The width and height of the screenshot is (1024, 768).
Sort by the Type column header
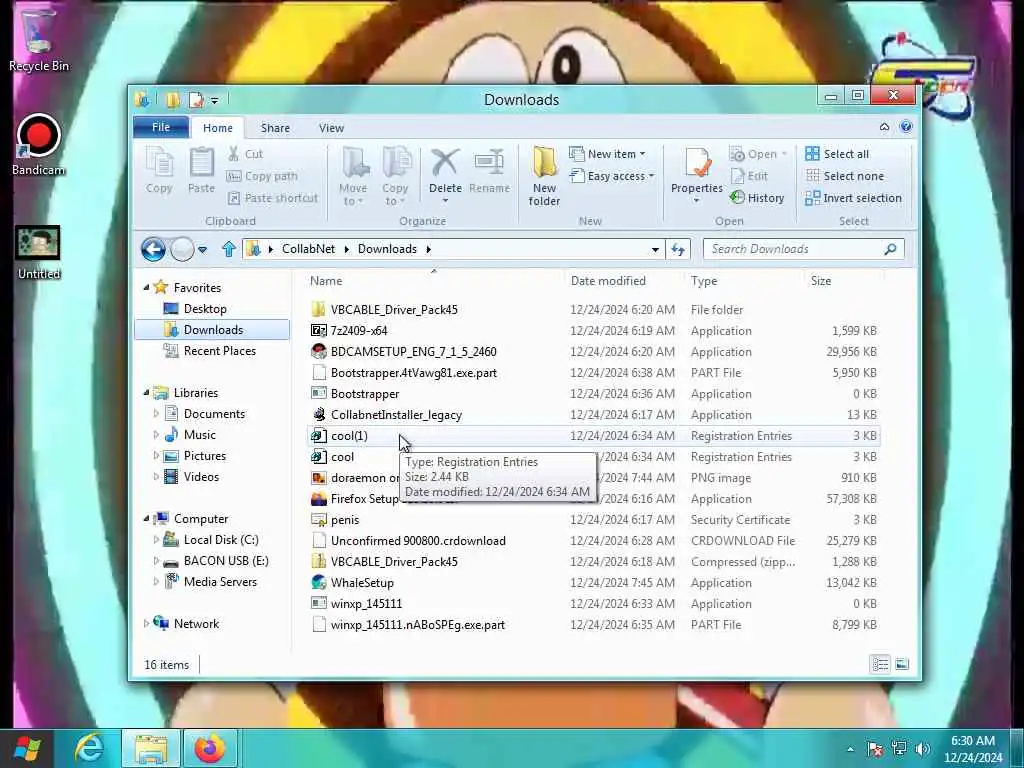point(704,281)
